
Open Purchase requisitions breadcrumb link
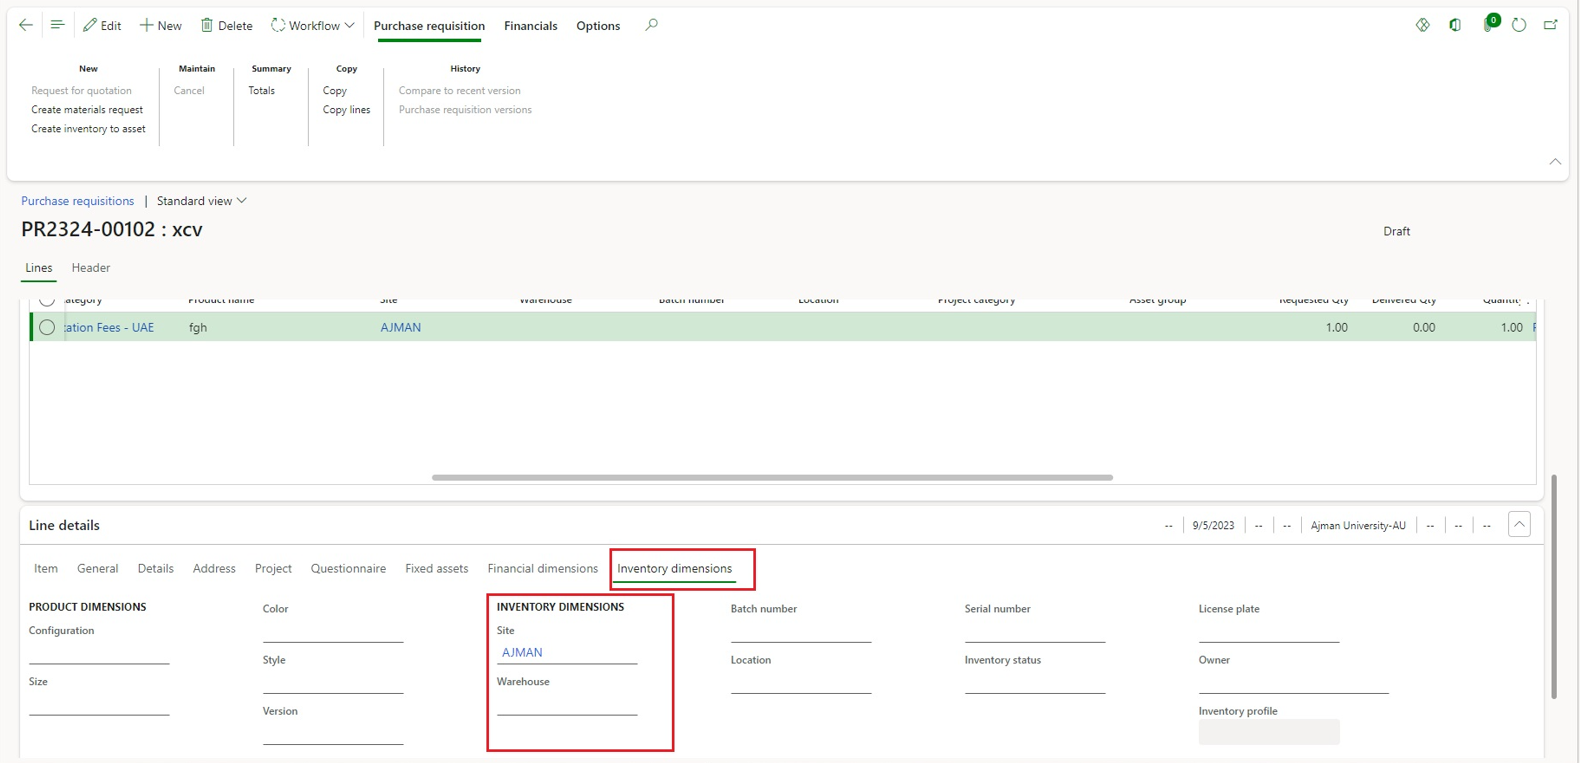[x=77, y=201]
